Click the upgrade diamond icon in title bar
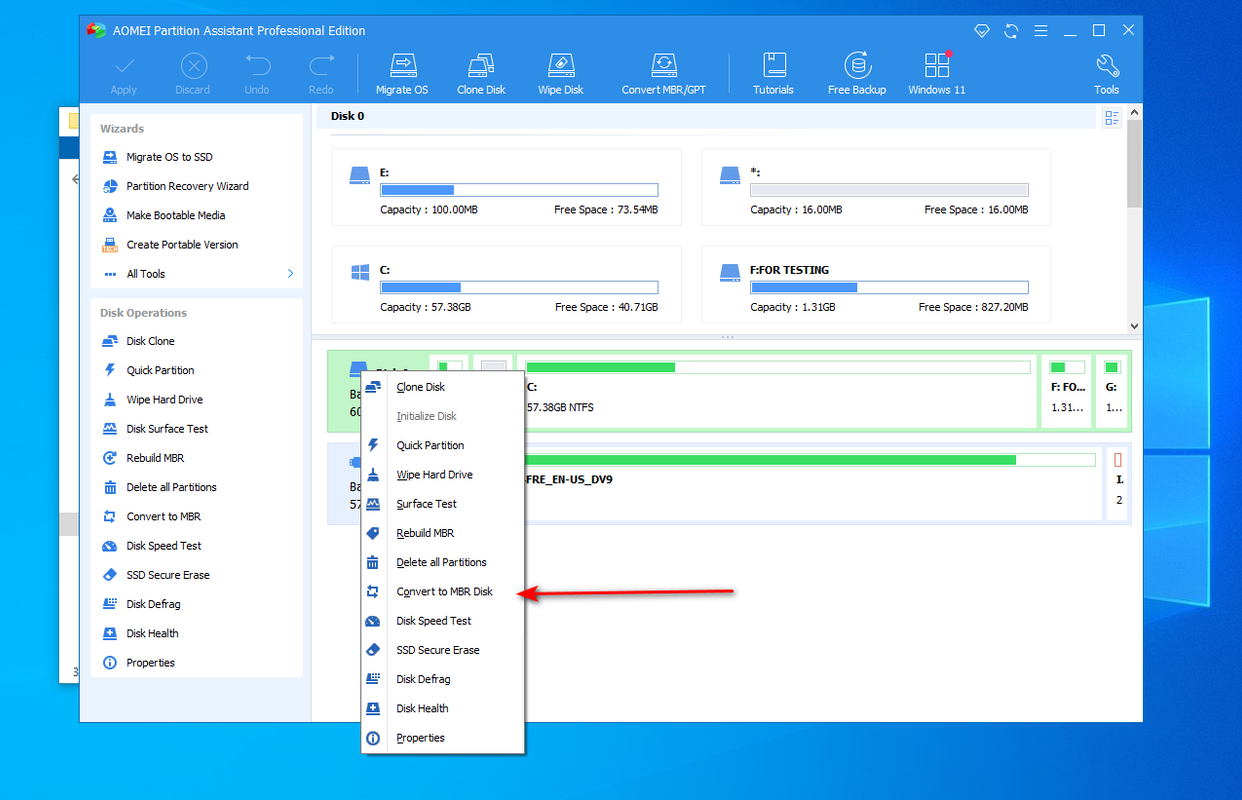 [x=982, y=31]
